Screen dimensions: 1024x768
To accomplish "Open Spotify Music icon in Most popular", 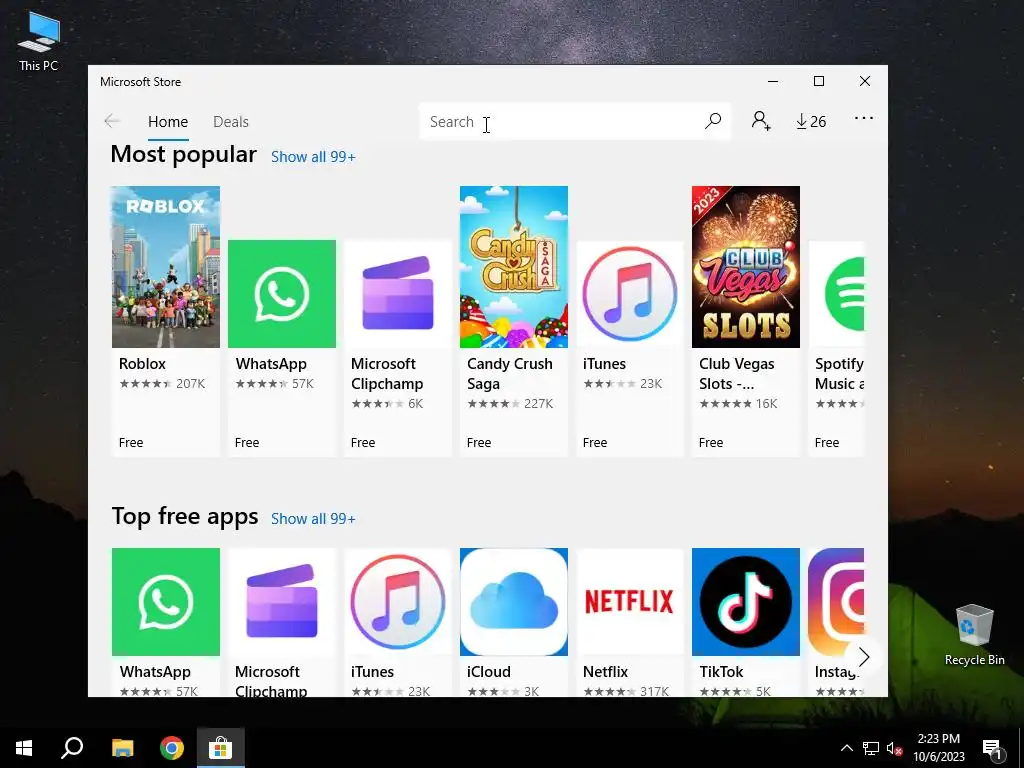I will (837, 294).
